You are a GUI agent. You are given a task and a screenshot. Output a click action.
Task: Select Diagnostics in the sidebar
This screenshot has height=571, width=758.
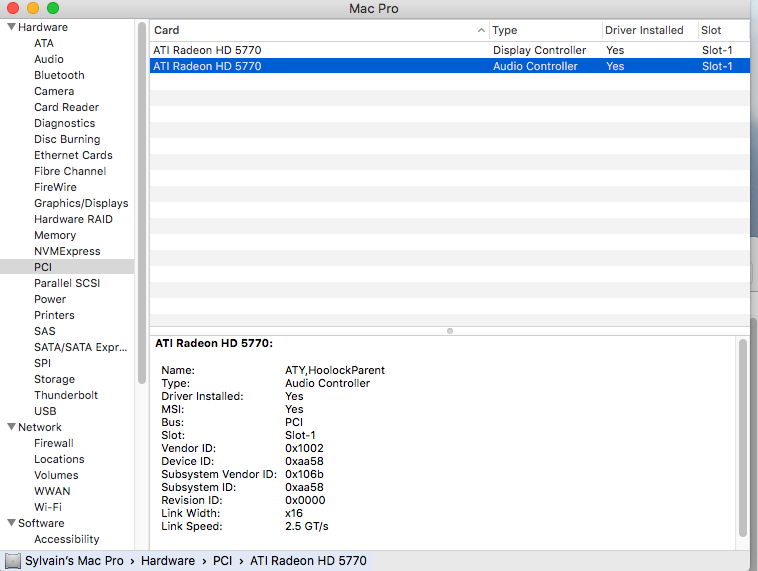point(64,123)
